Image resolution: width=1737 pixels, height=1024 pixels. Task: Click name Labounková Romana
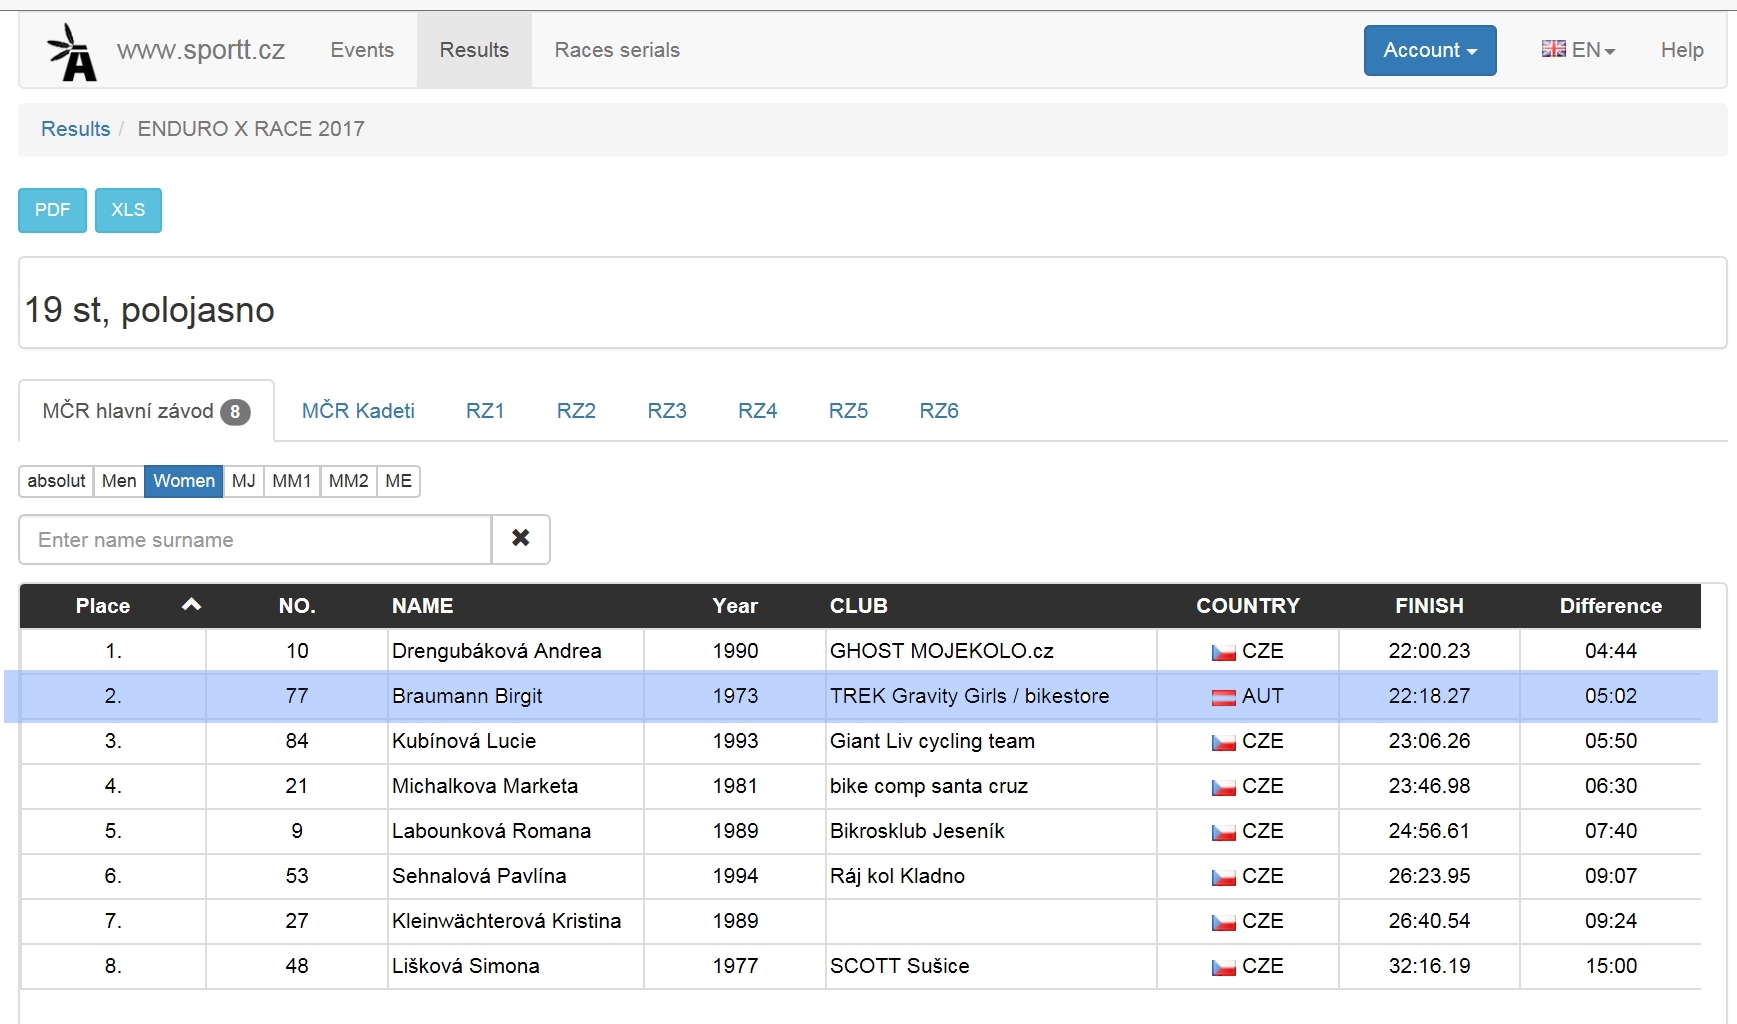pyautogui.click(x=491, y=831)
